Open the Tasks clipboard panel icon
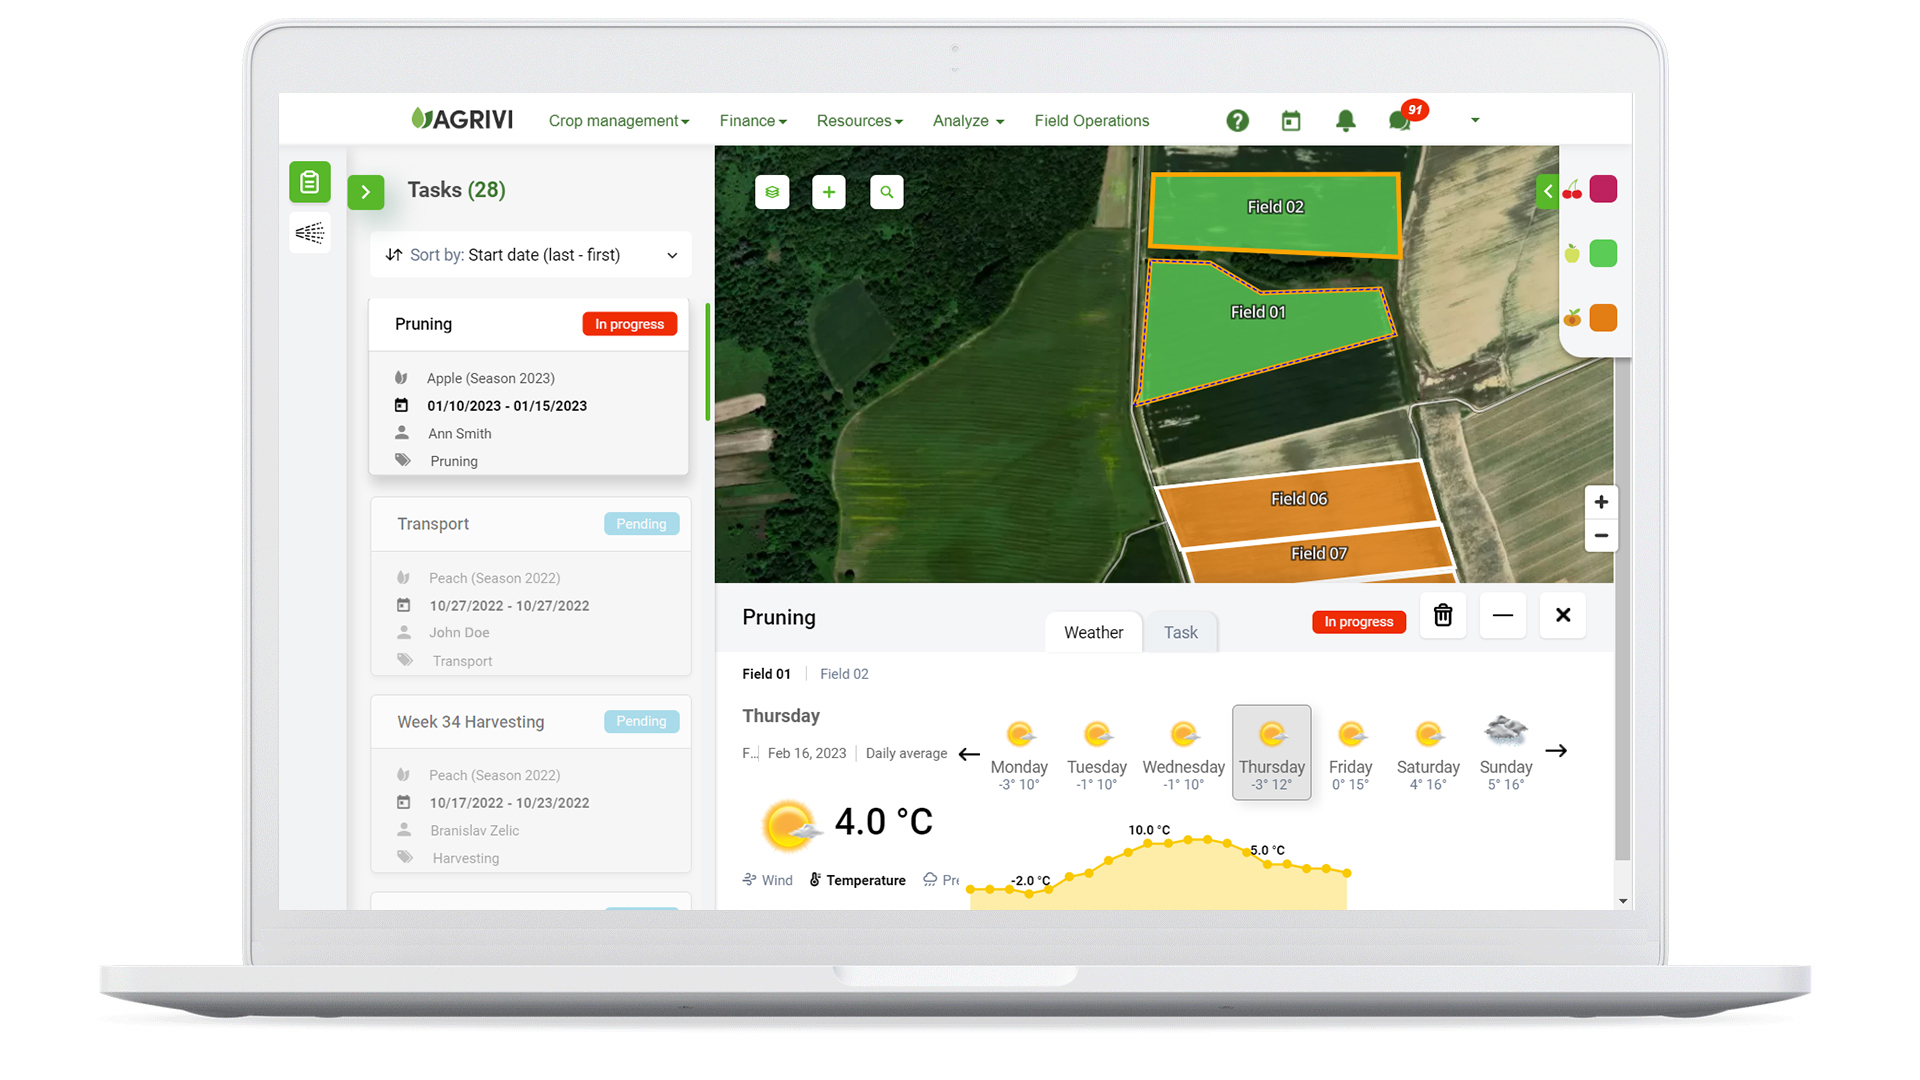Screen dimensions: 1920x1080 tap(310, 182)
